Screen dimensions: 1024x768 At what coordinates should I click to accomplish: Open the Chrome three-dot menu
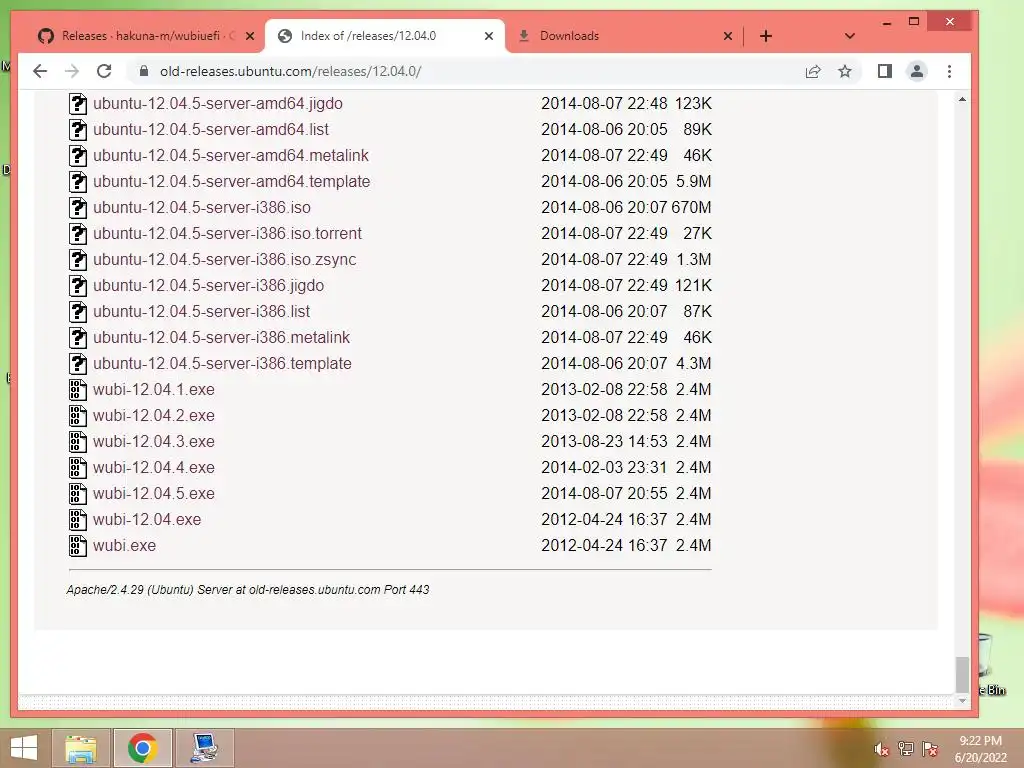pos(950,71)
